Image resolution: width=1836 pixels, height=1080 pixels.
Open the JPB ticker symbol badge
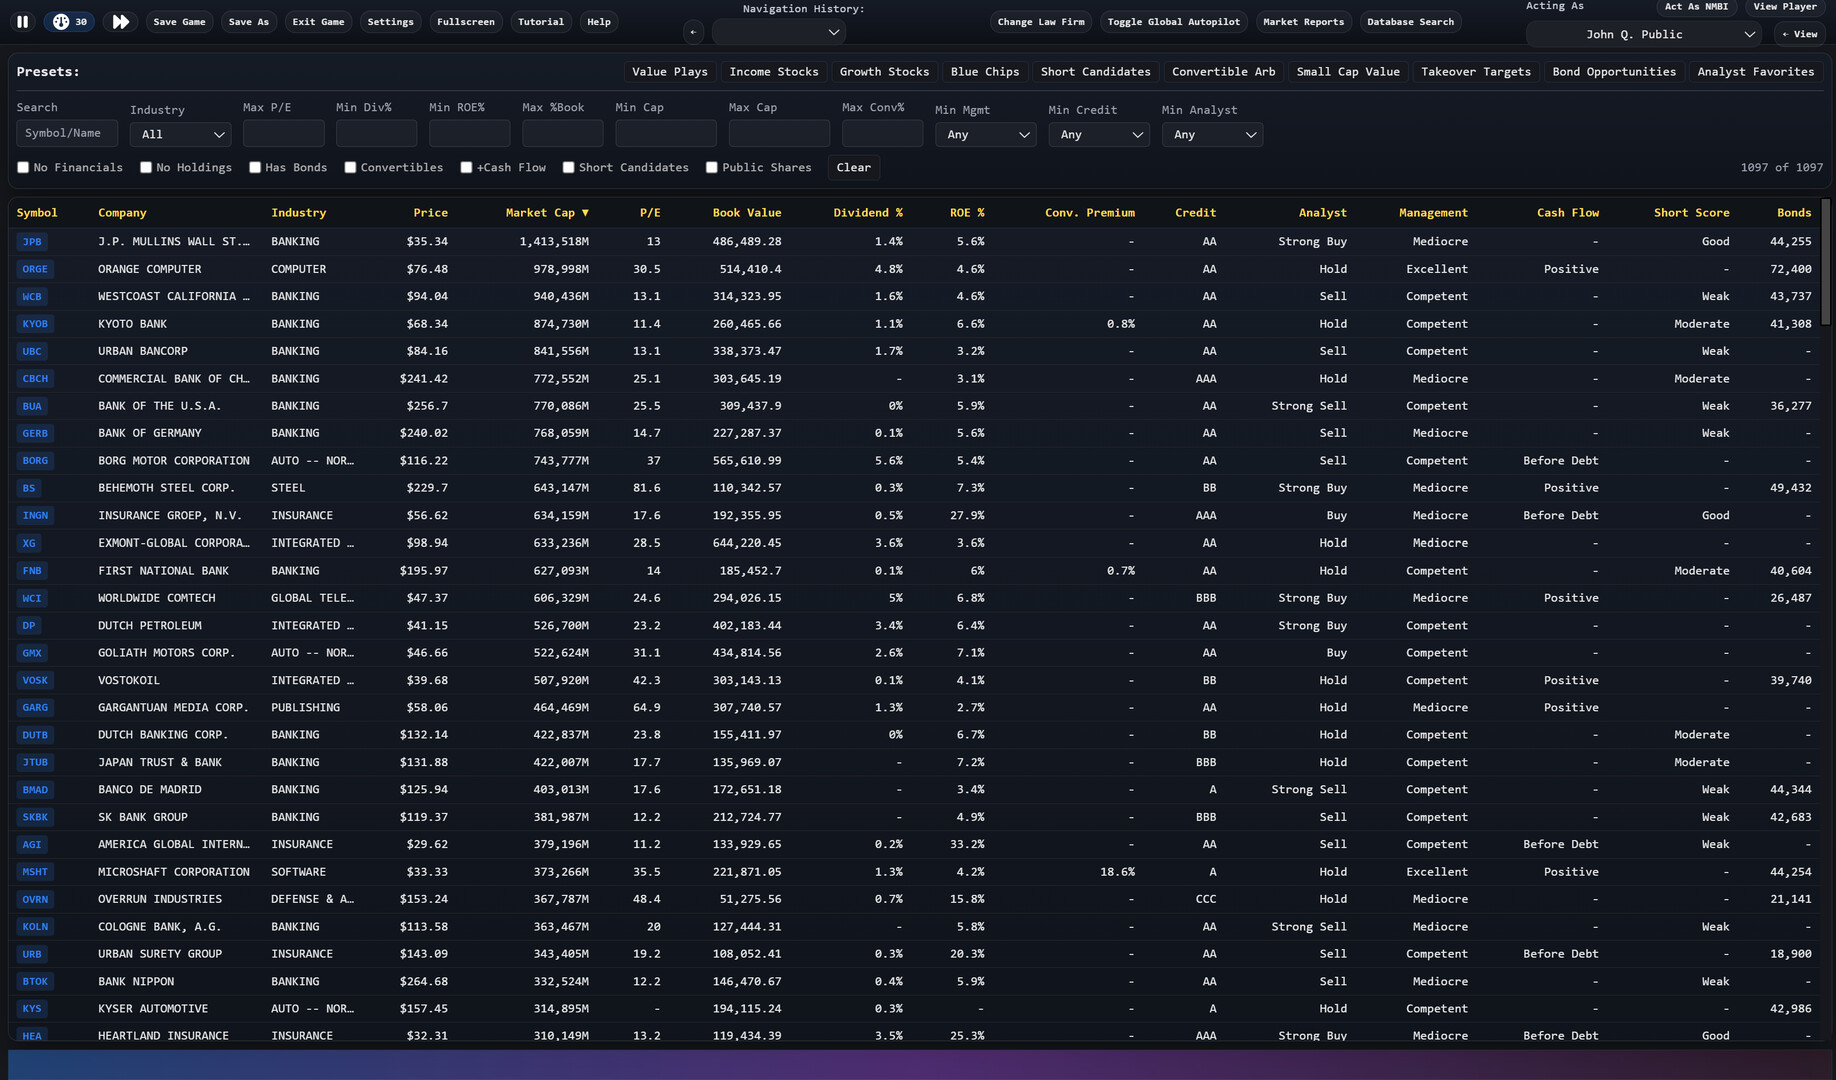point(32,242)
